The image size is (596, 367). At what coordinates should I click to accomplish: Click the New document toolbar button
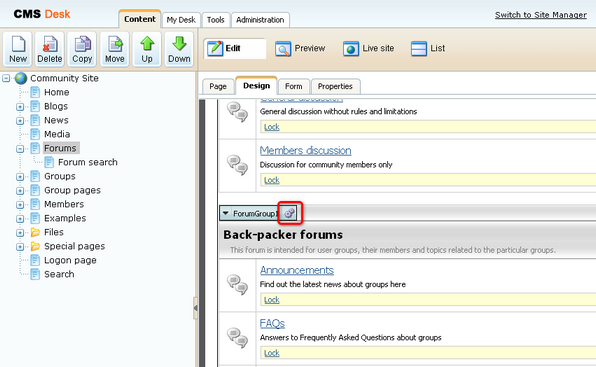click(18, 49)
